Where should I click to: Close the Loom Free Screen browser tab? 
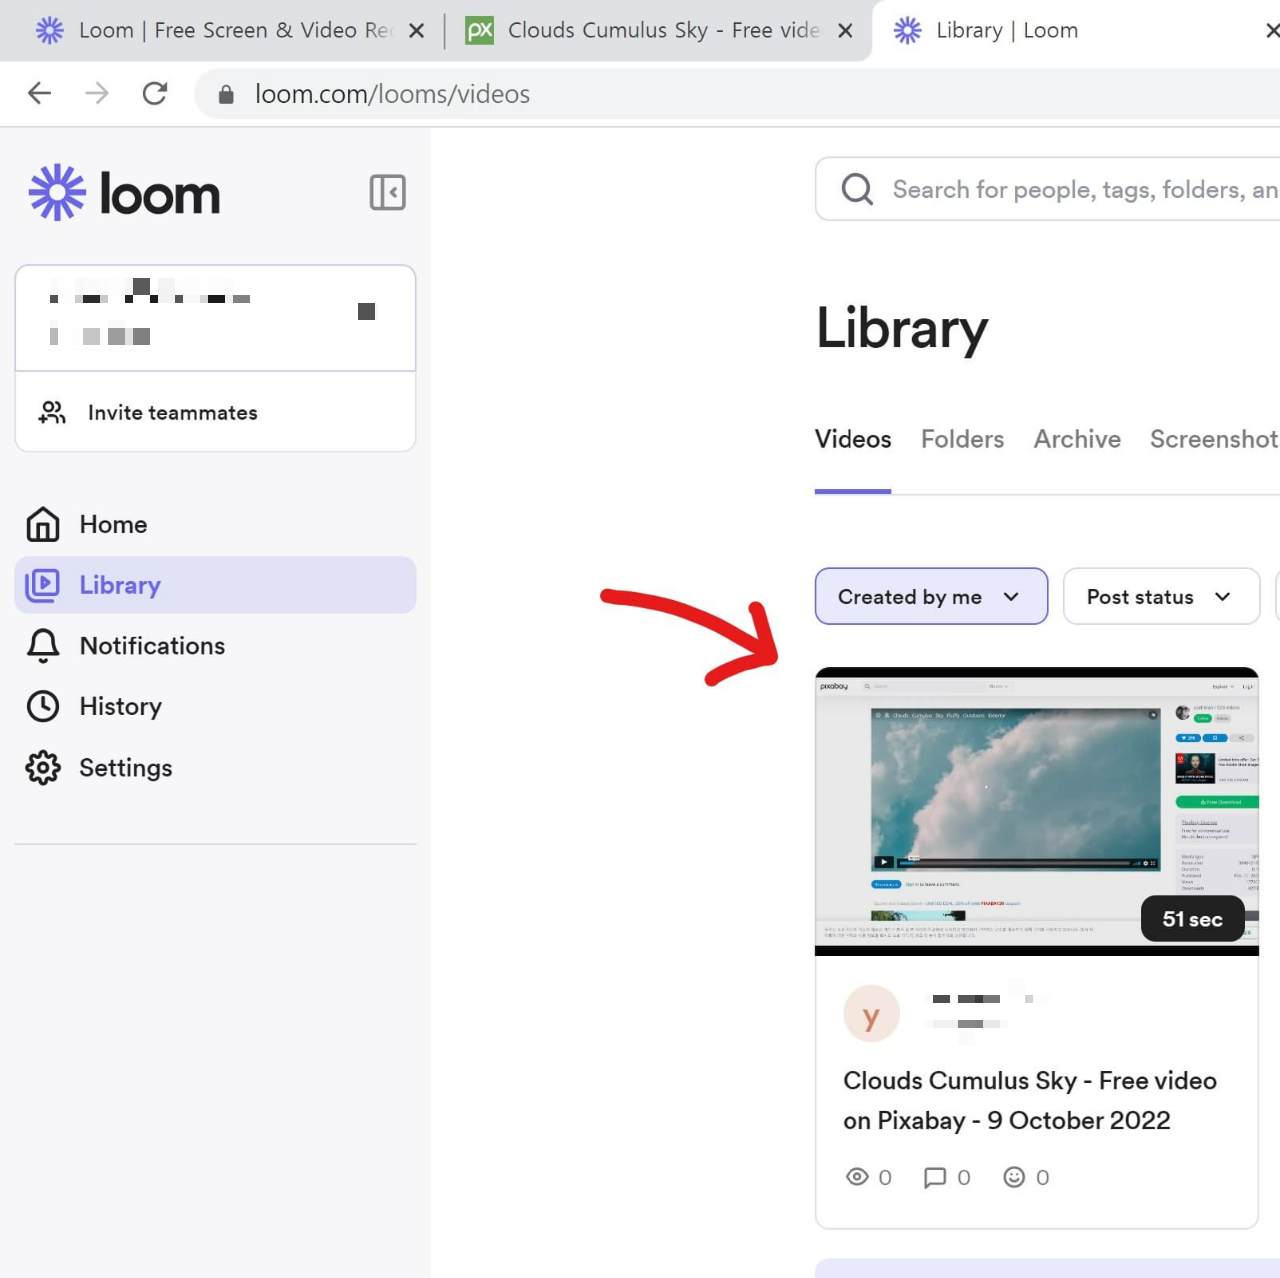click(x=417, y=31)
